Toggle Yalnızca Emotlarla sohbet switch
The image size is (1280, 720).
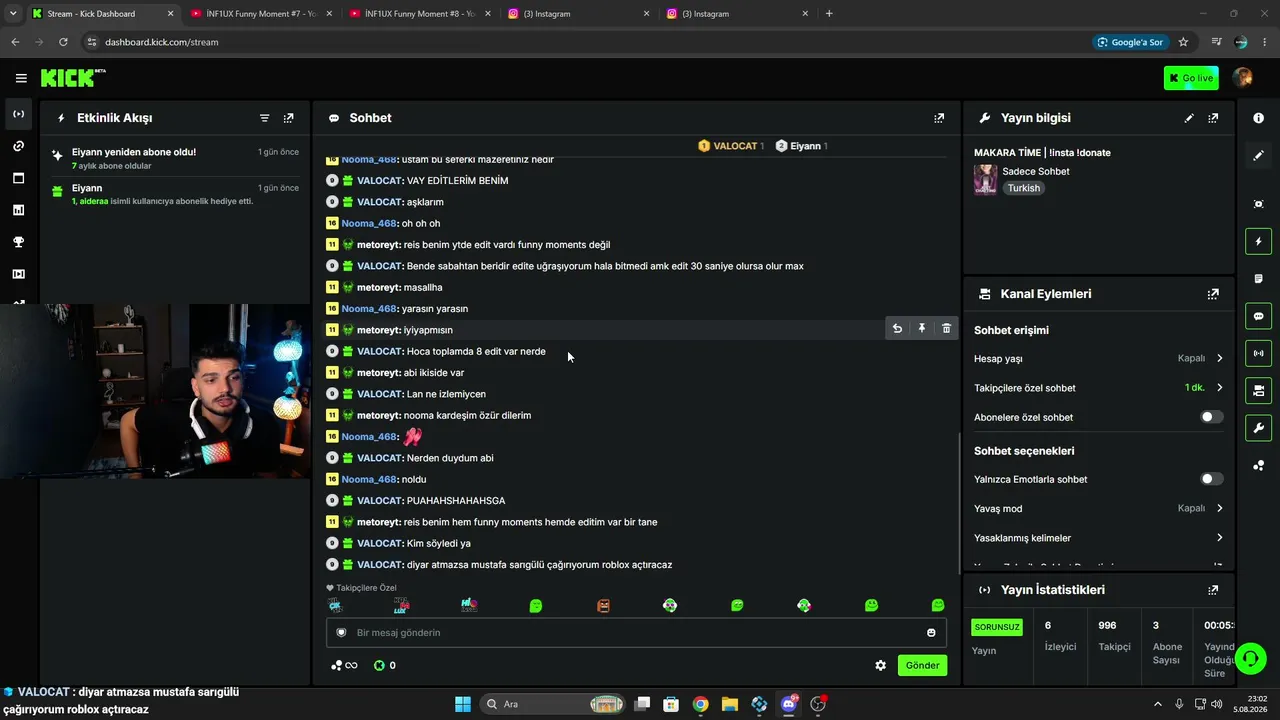(1211, 479)
